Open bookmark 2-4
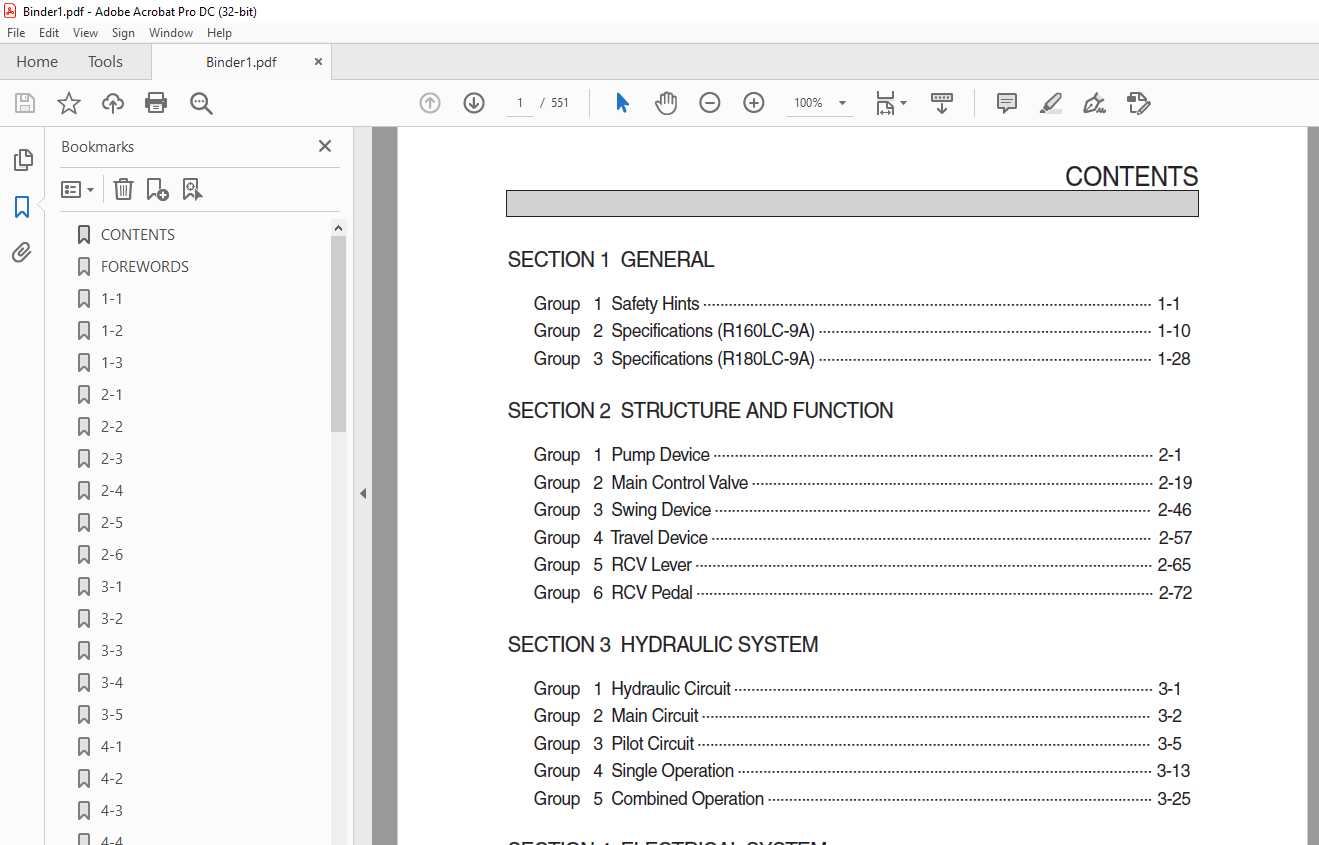Viewport: 1319px width, 845px height. [112, 491]
